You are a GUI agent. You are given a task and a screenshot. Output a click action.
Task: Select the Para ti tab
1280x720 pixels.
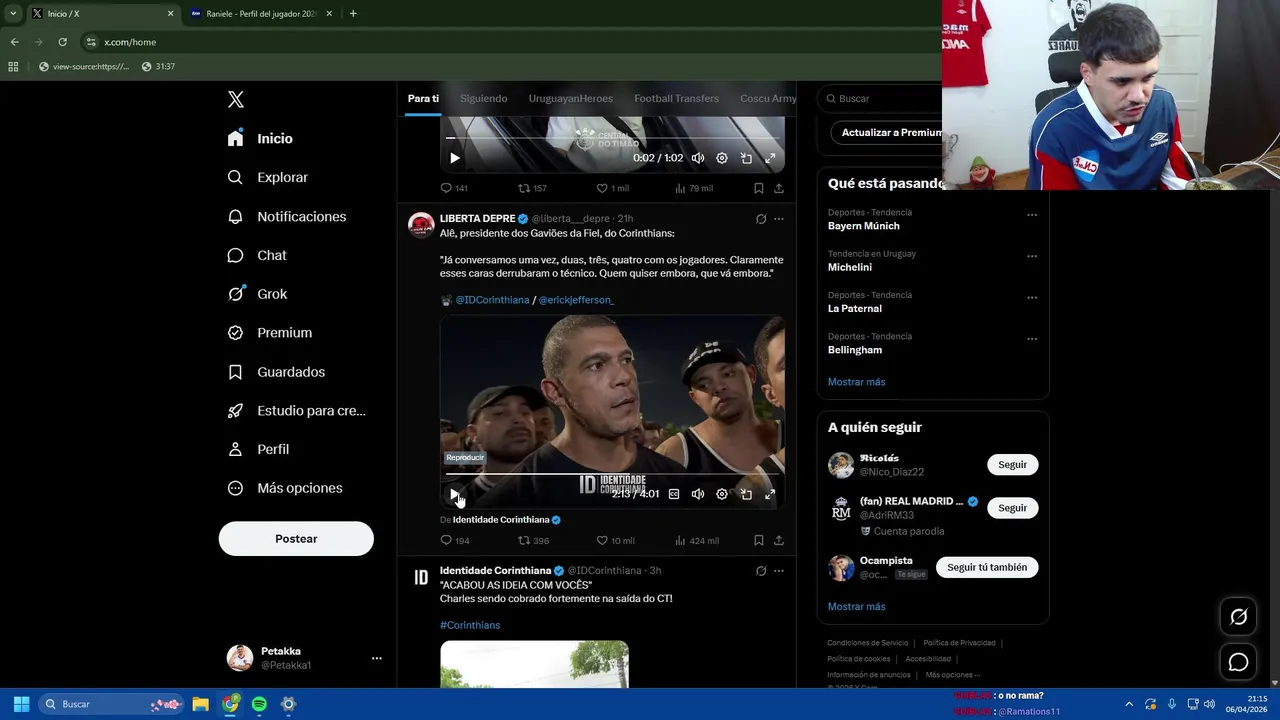coord(423,98)
